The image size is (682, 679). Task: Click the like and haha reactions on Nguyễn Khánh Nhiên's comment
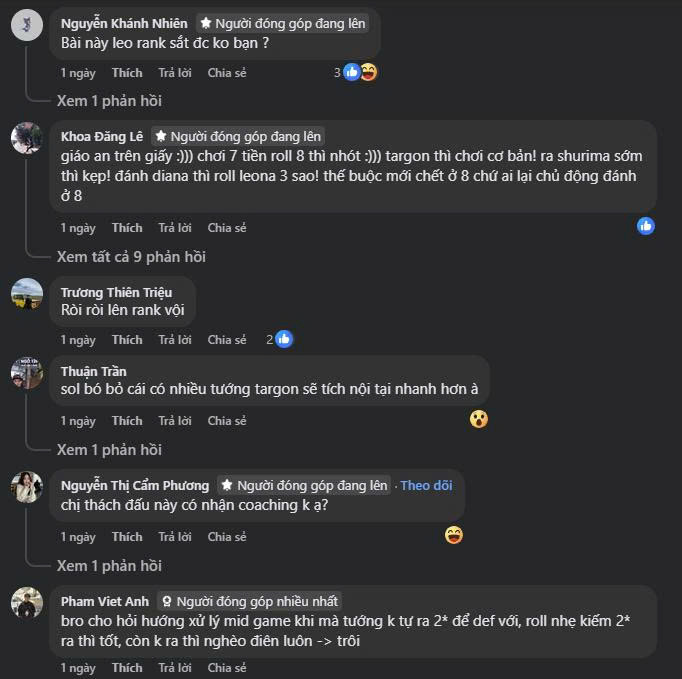tap(360, 72)
